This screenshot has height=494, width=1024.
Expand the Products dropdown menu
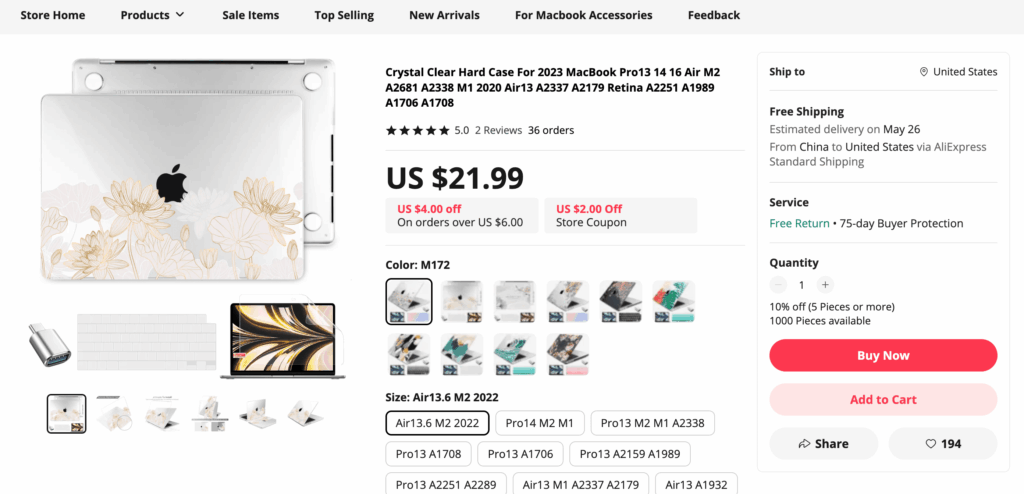click(152, 15)
